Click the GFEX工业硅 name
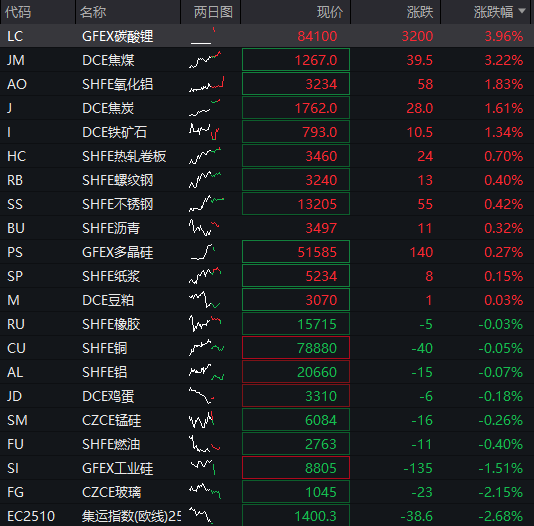Viewport: 534px width, 526px height. 117,468
